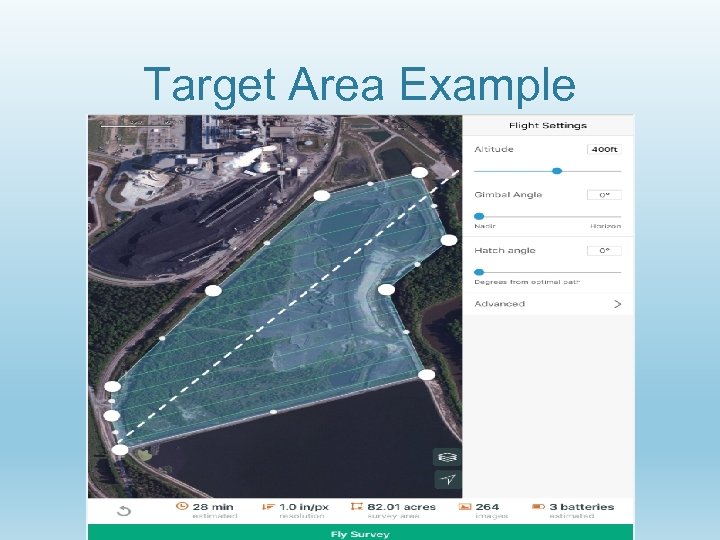Screen dimensions: 720x540
Task: Edit the Hatch angle 0° field
Action: (x=604, y=250)
